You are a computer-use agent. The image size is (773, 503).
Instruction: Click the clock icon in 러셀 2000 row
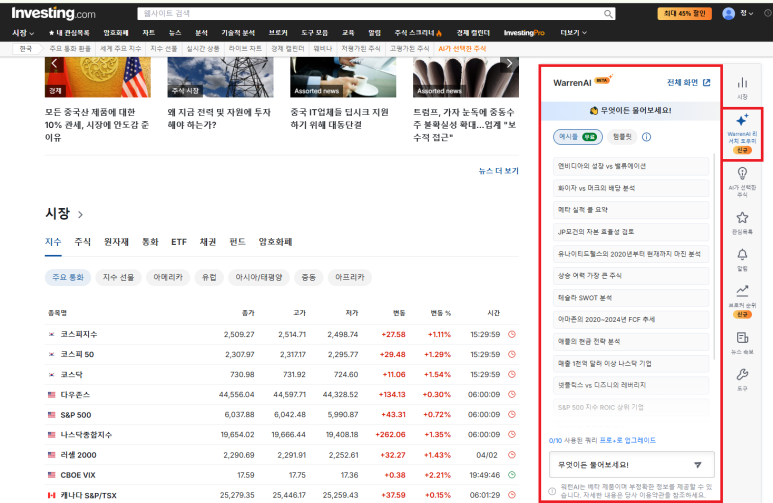512,455
